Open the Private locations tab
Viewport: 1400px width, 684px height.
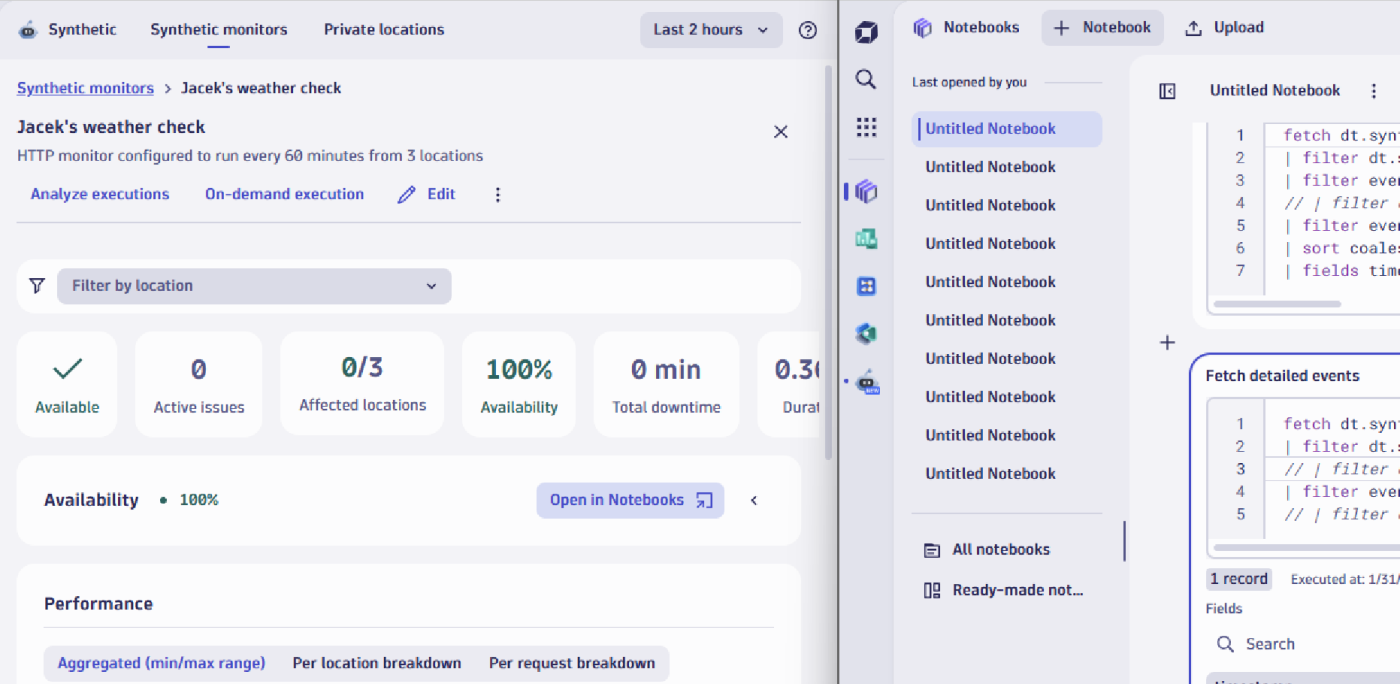383,29
